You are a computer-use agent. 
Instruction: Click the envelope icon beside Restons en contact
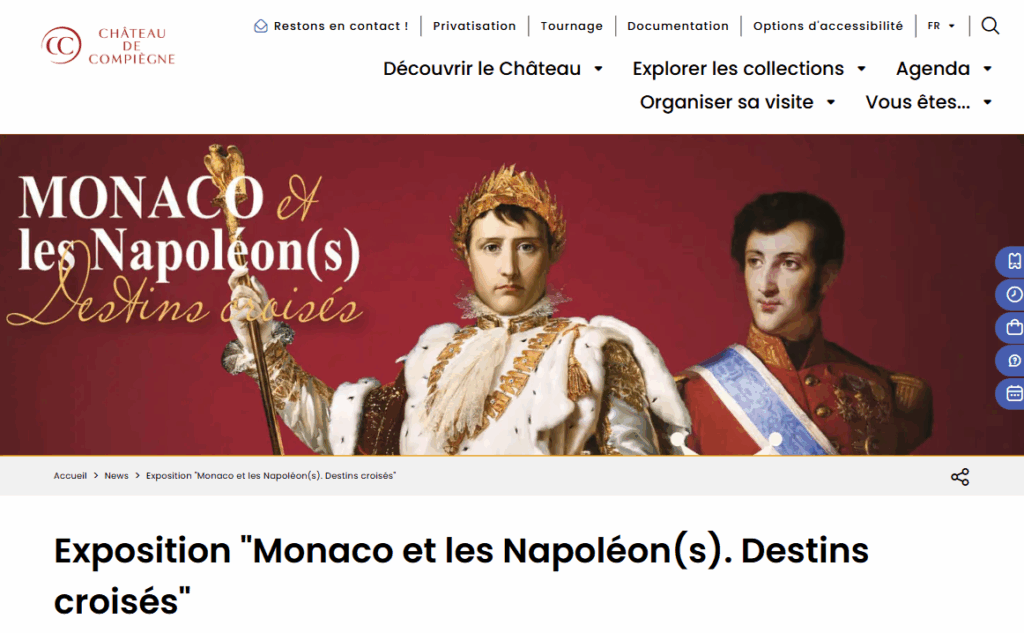261,26
